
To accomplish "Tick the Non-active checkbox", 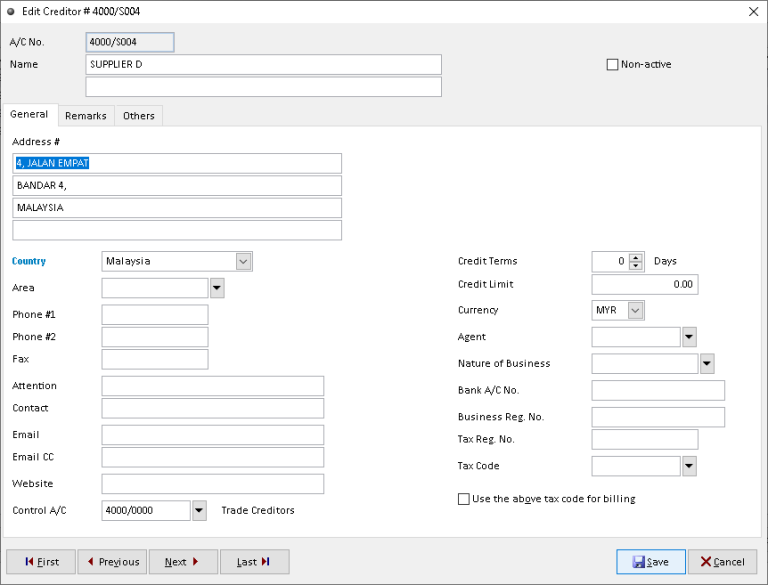I will pyautogui.click(x=612, y=64).
